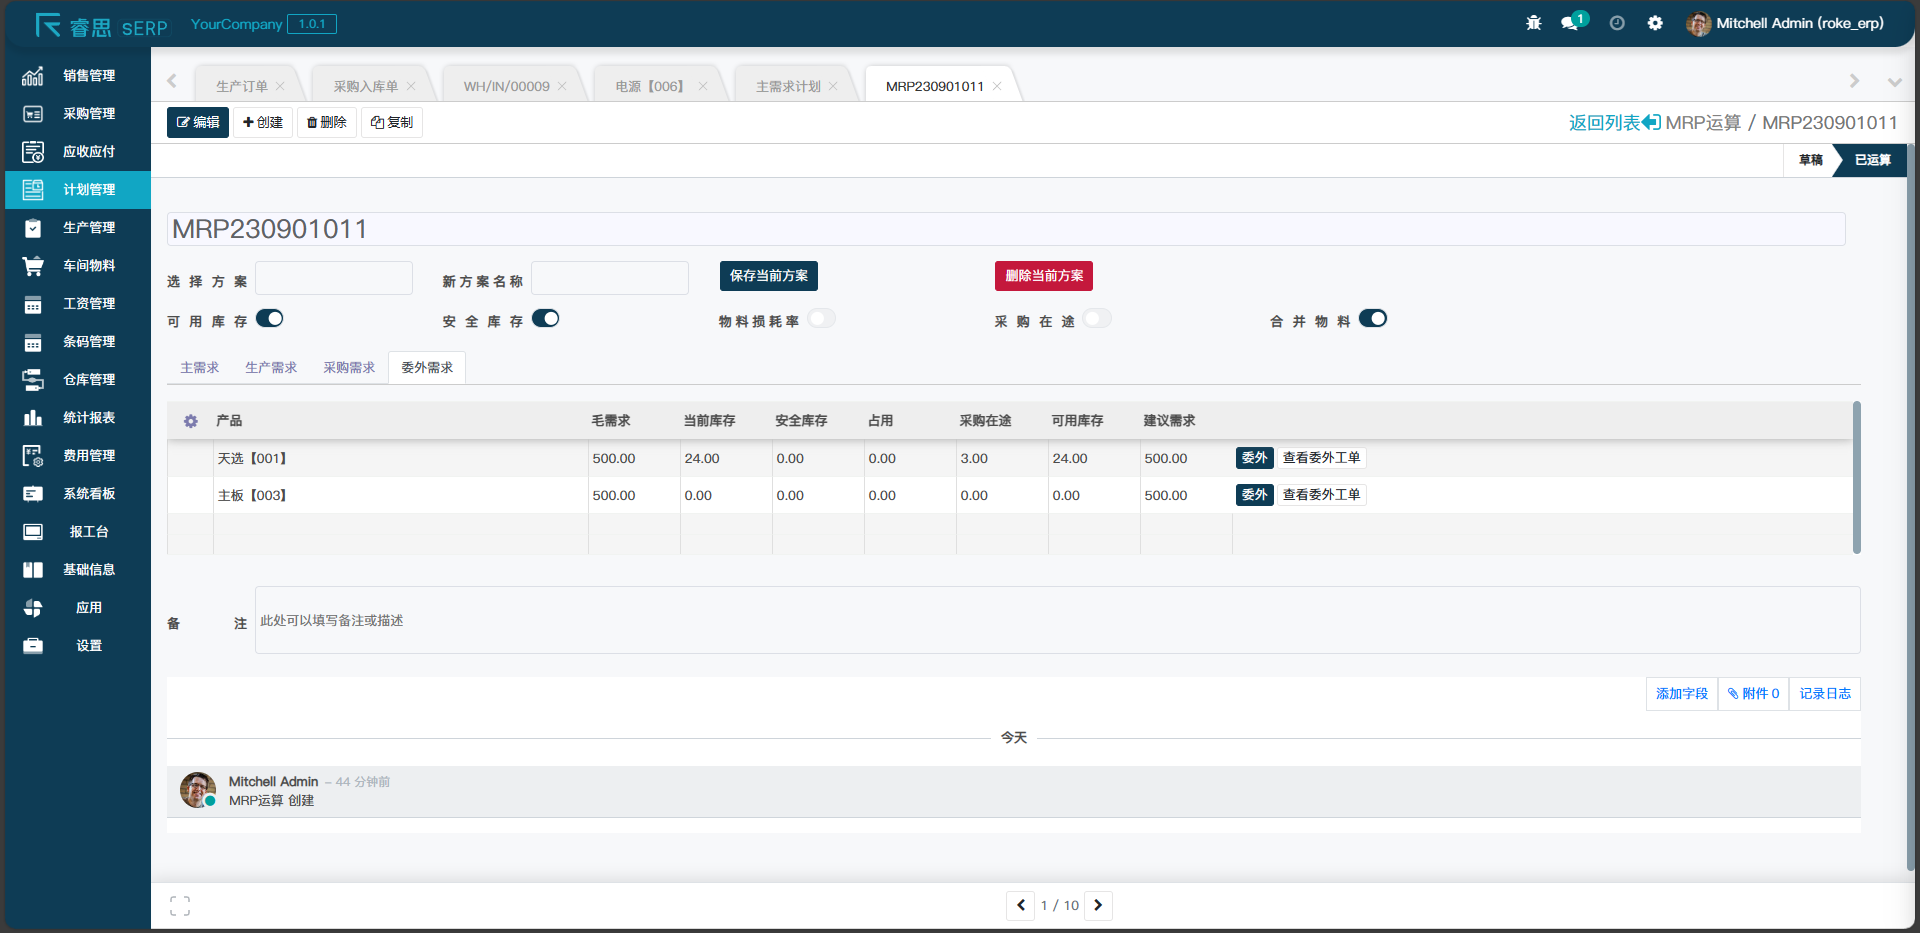The image size is (1920, 933).
Task: Go to next record with right arrow
Action: (x=1098, y=905)
